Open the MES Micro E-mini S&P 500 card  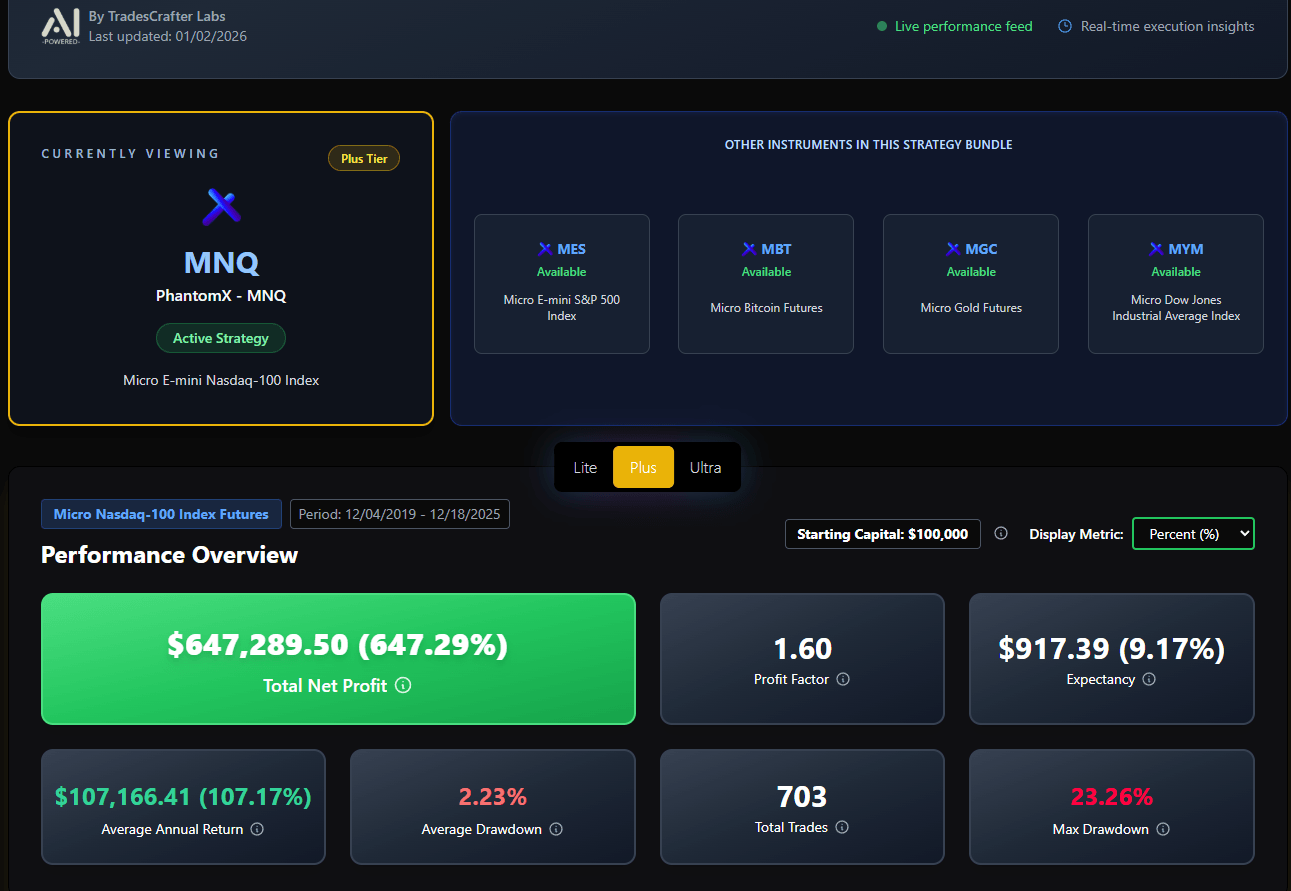[562, 284]
